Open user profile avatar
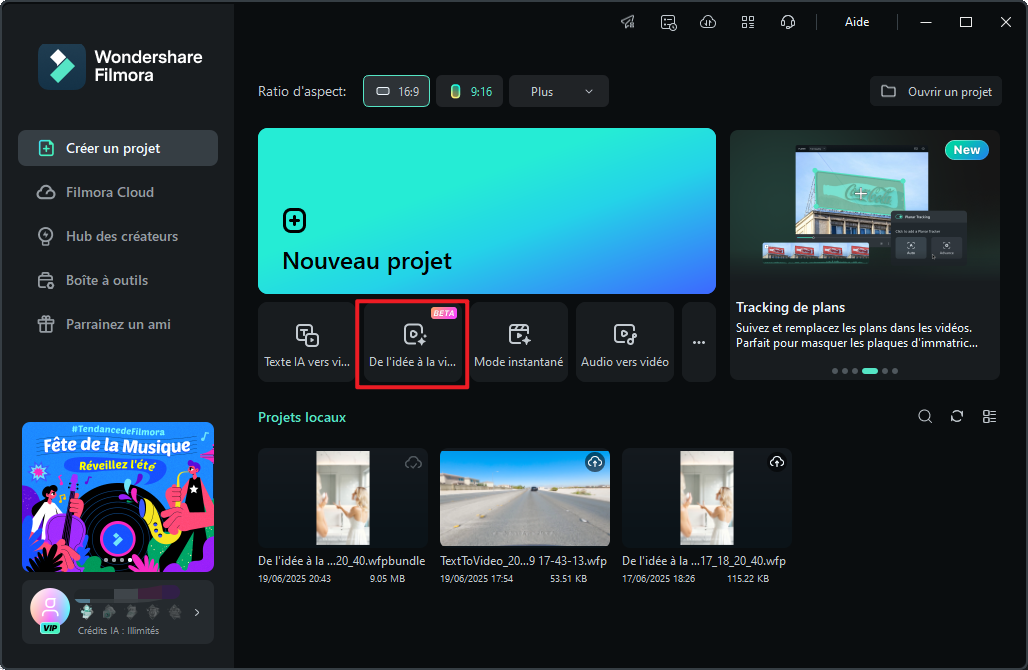This screenshot has height=670, width=1028. pyautogui.click(x=50, y=610)
